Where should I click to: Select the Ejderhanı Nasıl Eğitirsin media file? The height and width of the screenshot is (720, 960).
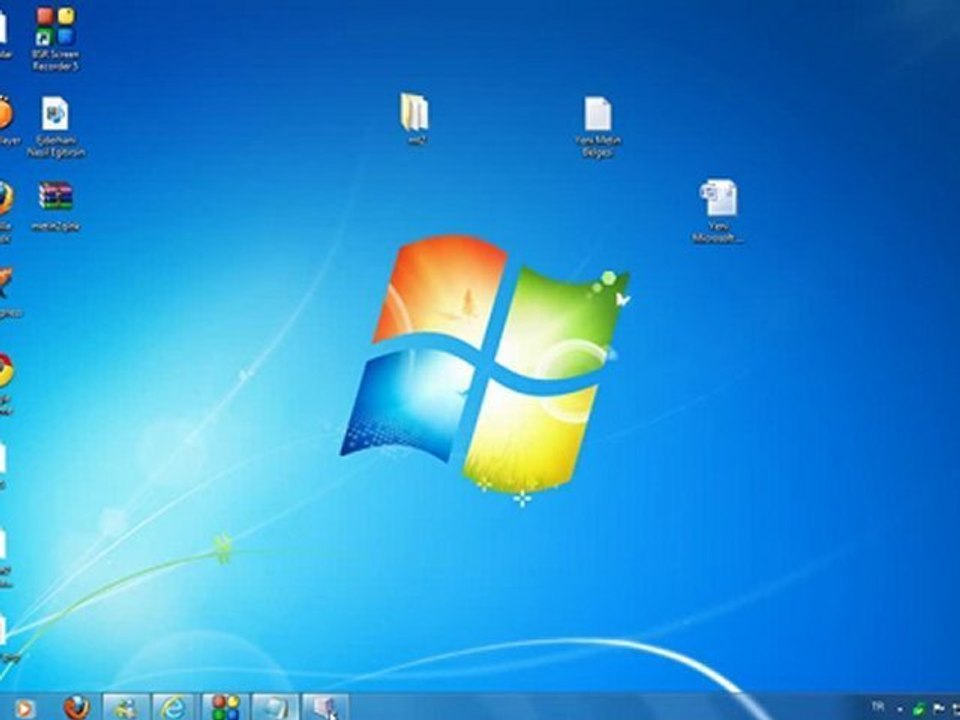point(55,126)
